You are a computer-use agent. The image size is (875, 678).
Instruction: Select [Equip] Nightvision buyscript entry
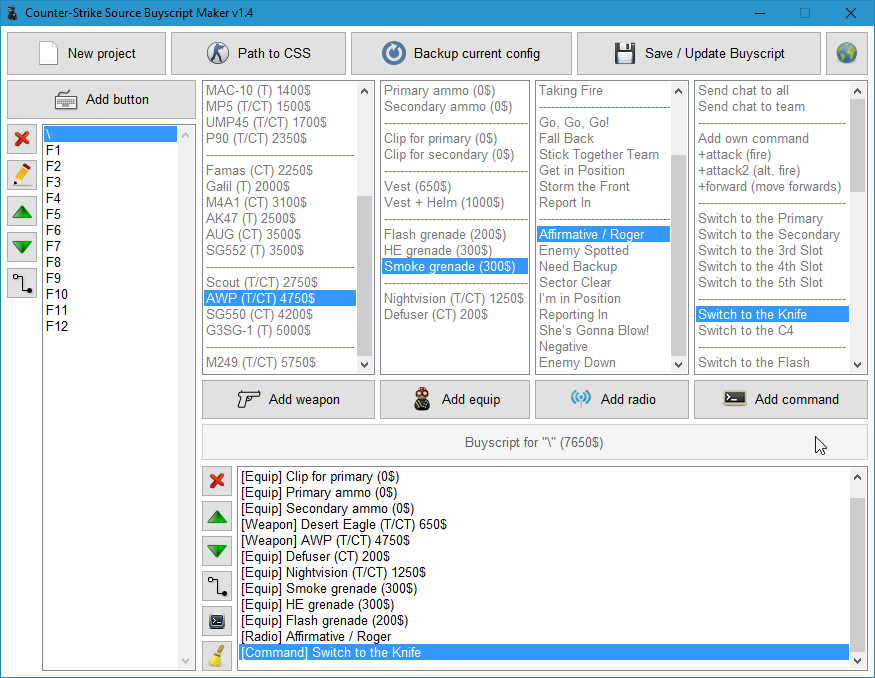click(x=544, y=573)
